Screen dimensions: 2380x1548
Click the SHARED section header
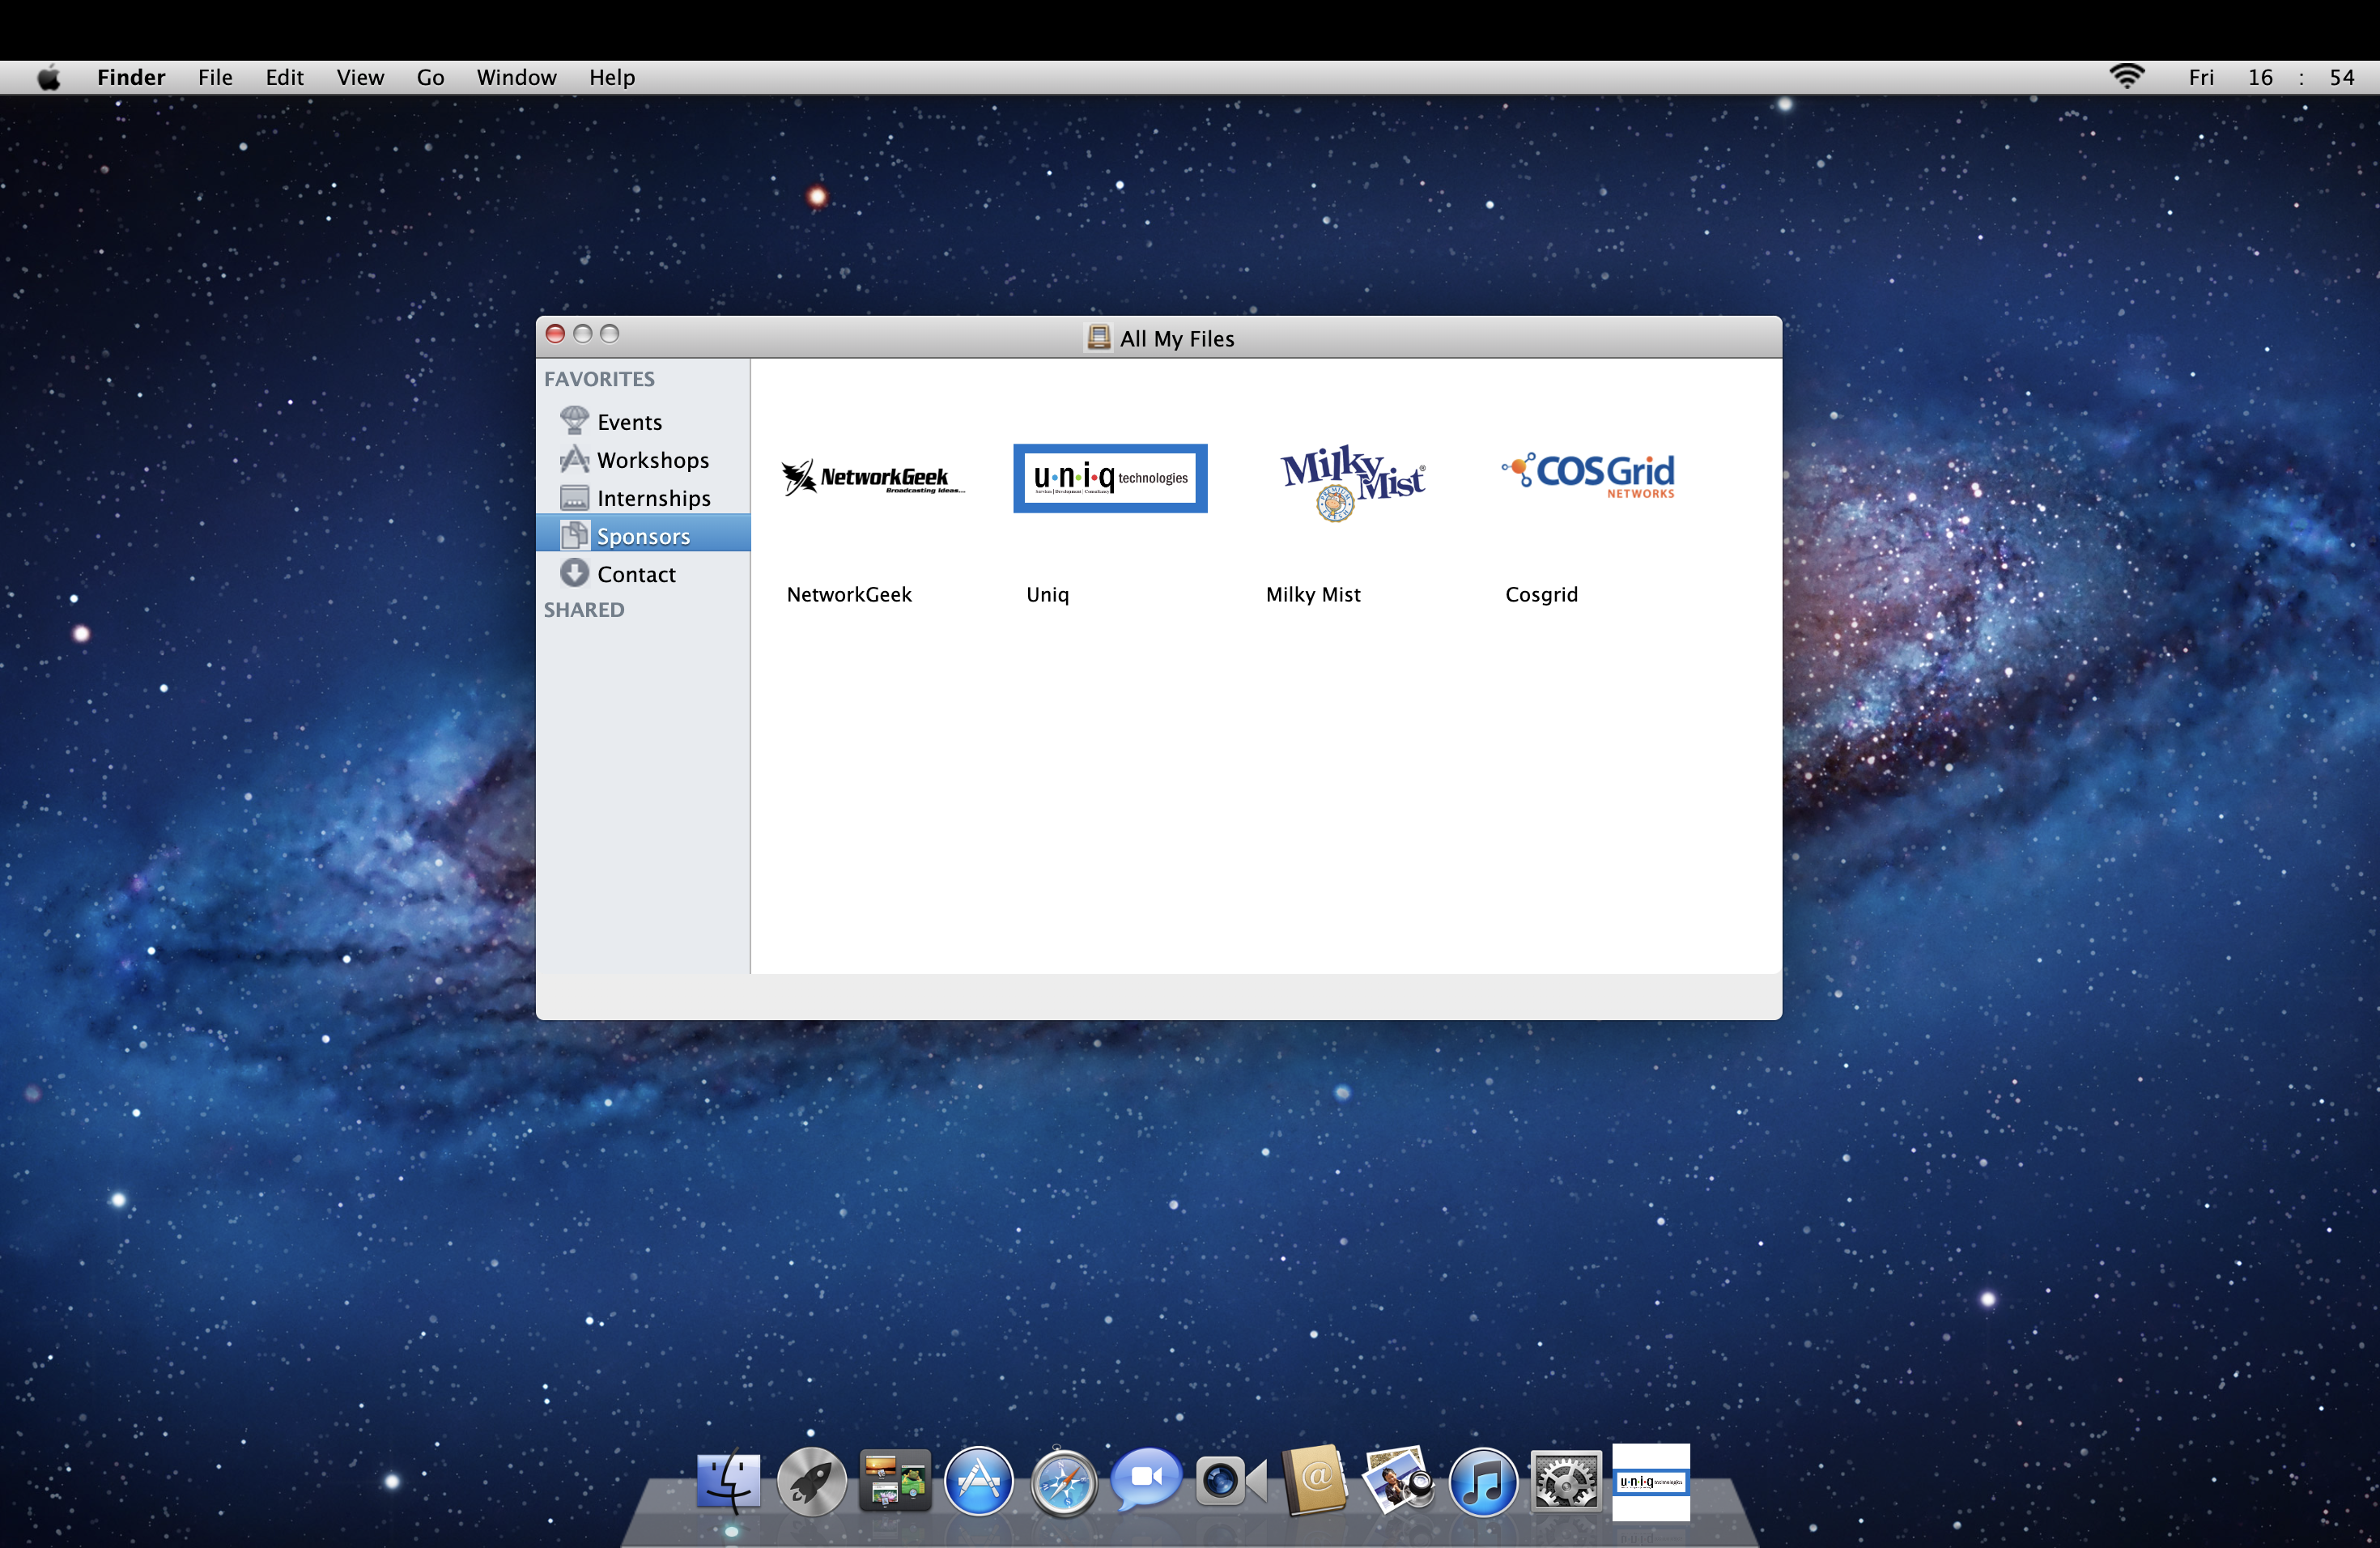[x=584, y=610]
